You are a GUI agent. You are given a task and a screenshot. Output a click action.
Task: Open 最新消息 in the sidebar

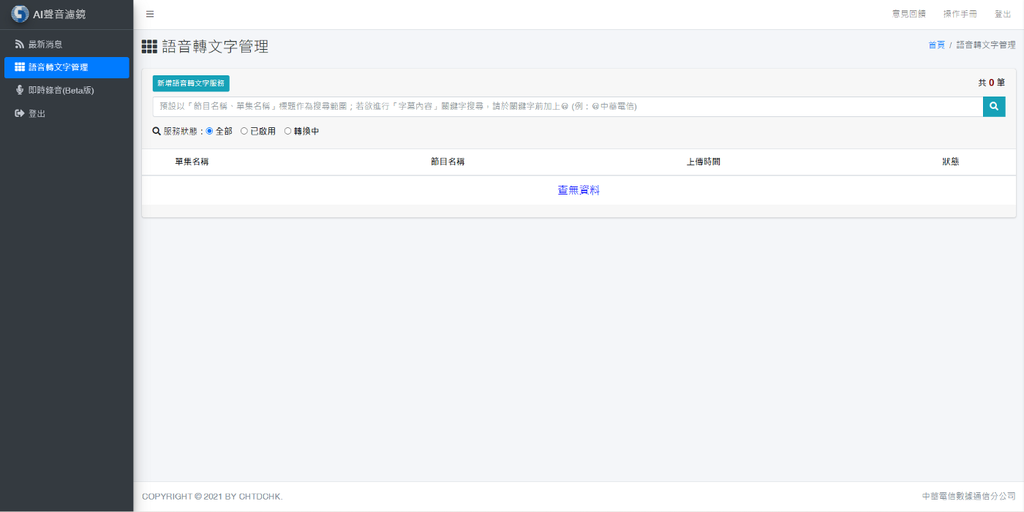pyautogui.click(x=67, y=44)
